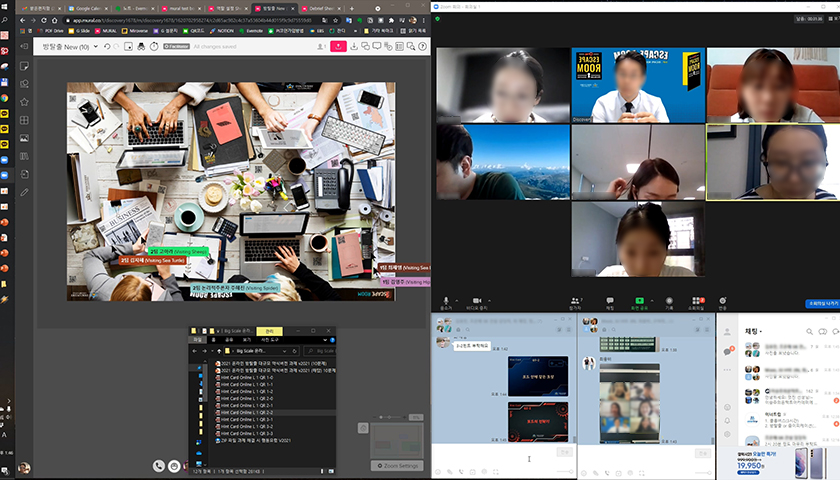Open File Explorer 사진 도구 ribbon tab

[269, 340]
